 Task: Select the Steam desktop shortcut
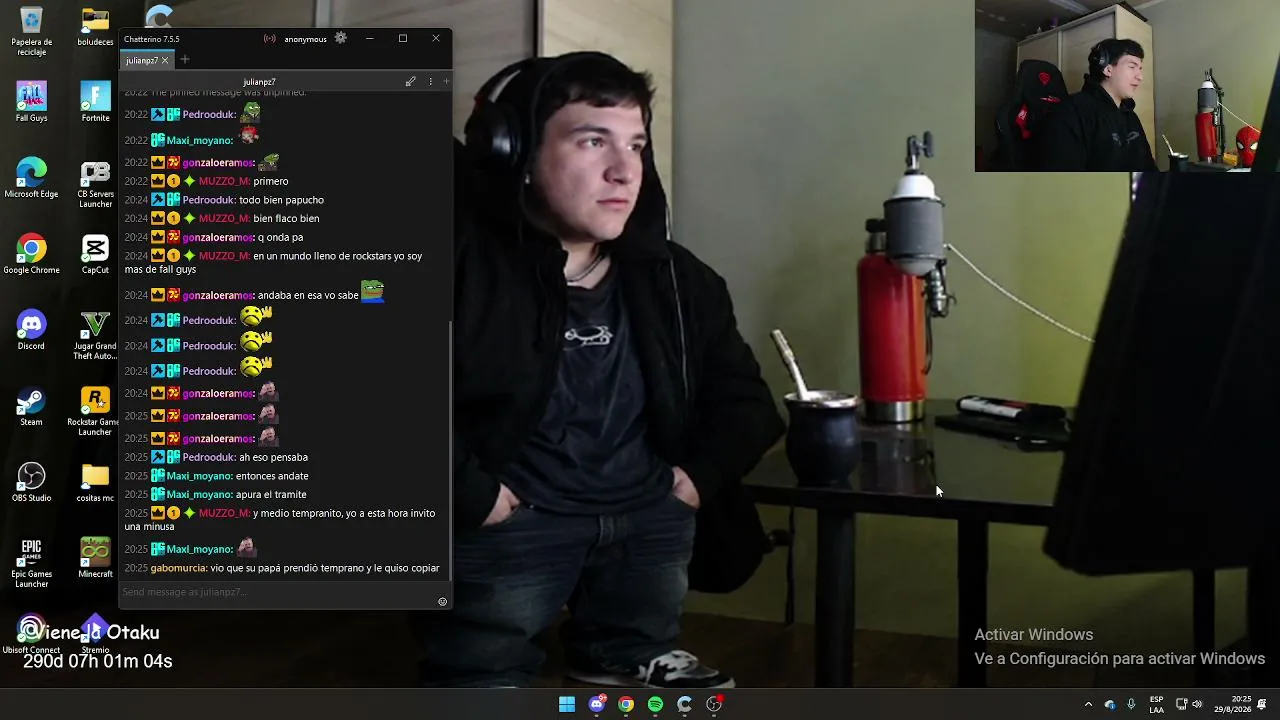point(31,406)
